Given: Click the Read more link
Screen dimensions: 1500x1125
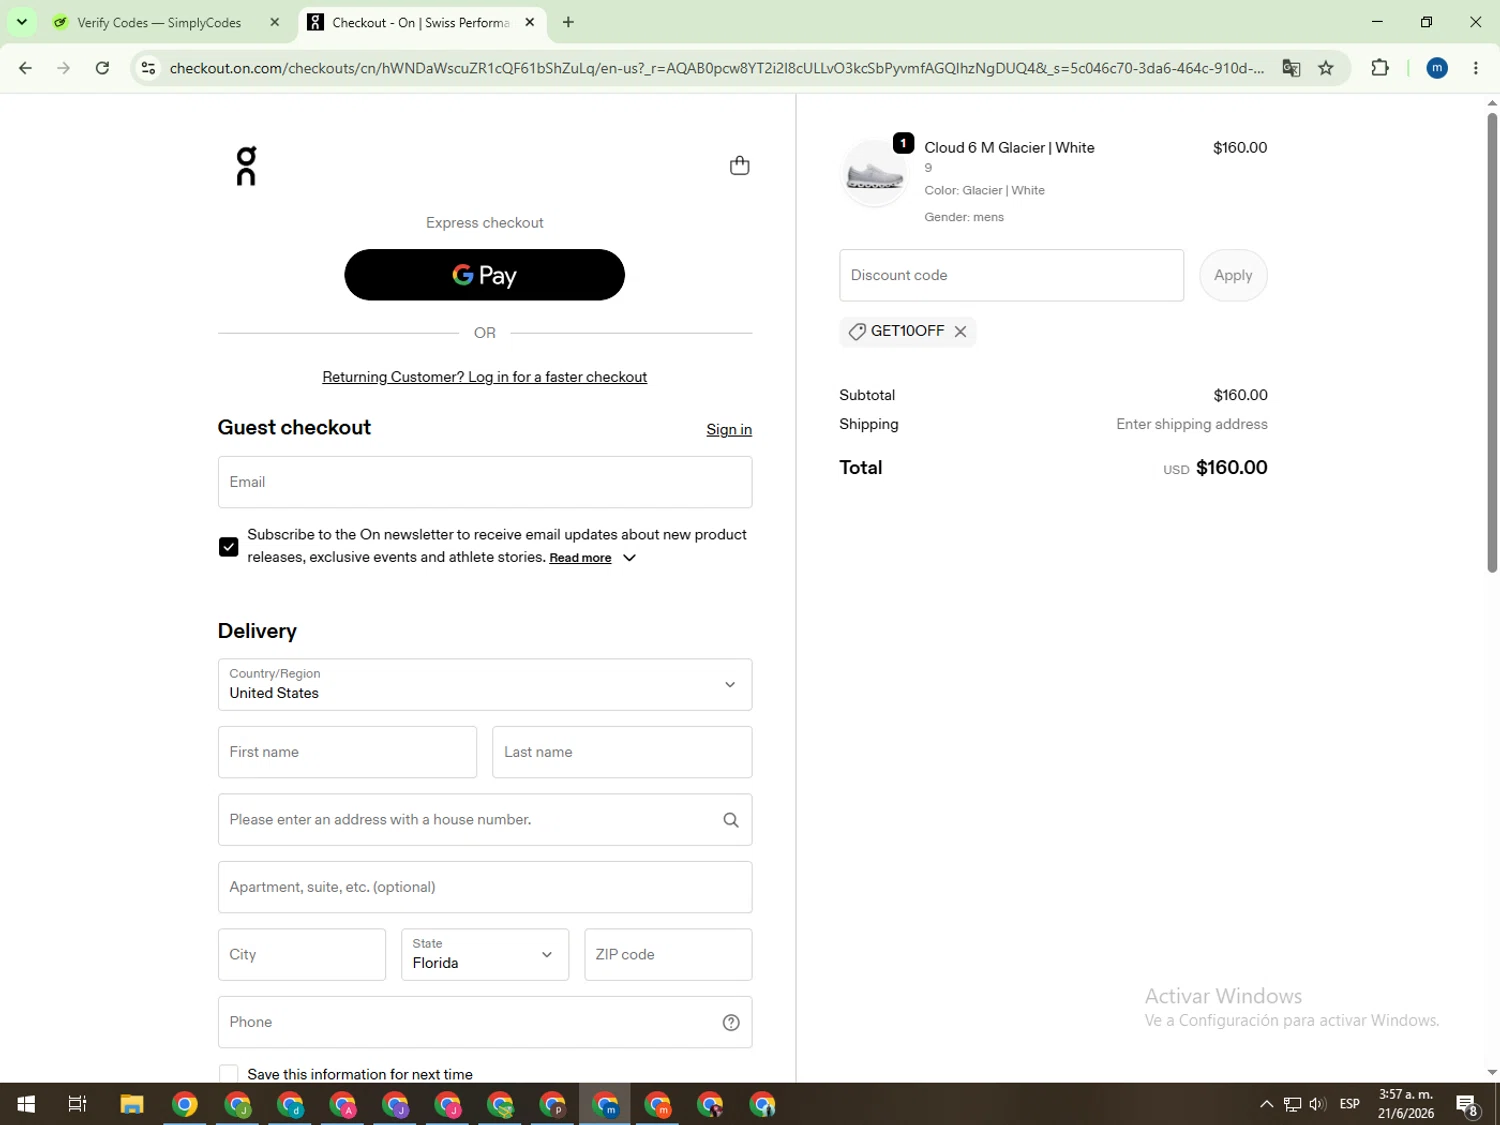Looking at the screenshot, I should click(580, 558).
